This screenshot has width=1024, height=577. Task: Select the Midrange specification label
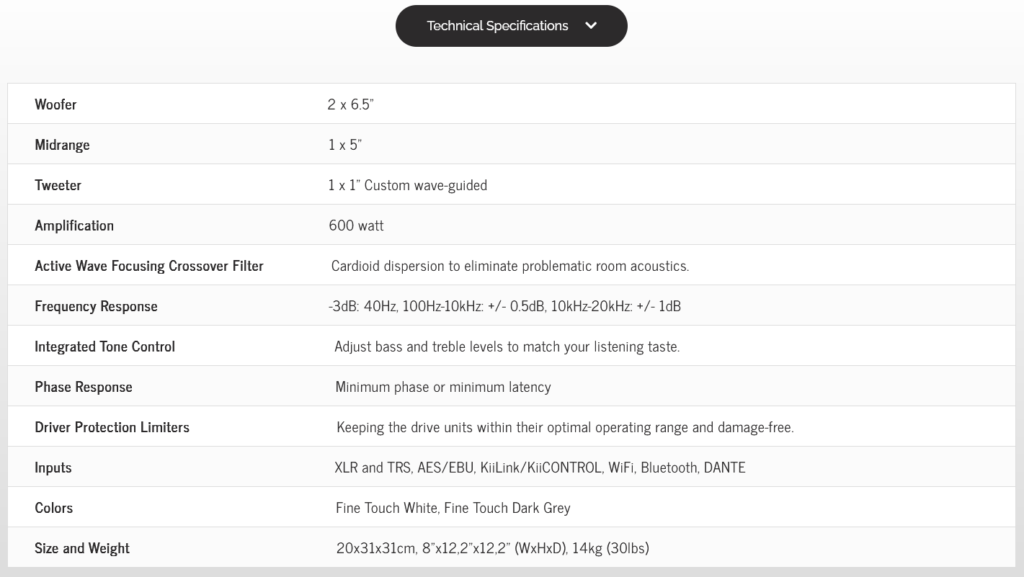point(62,145)
